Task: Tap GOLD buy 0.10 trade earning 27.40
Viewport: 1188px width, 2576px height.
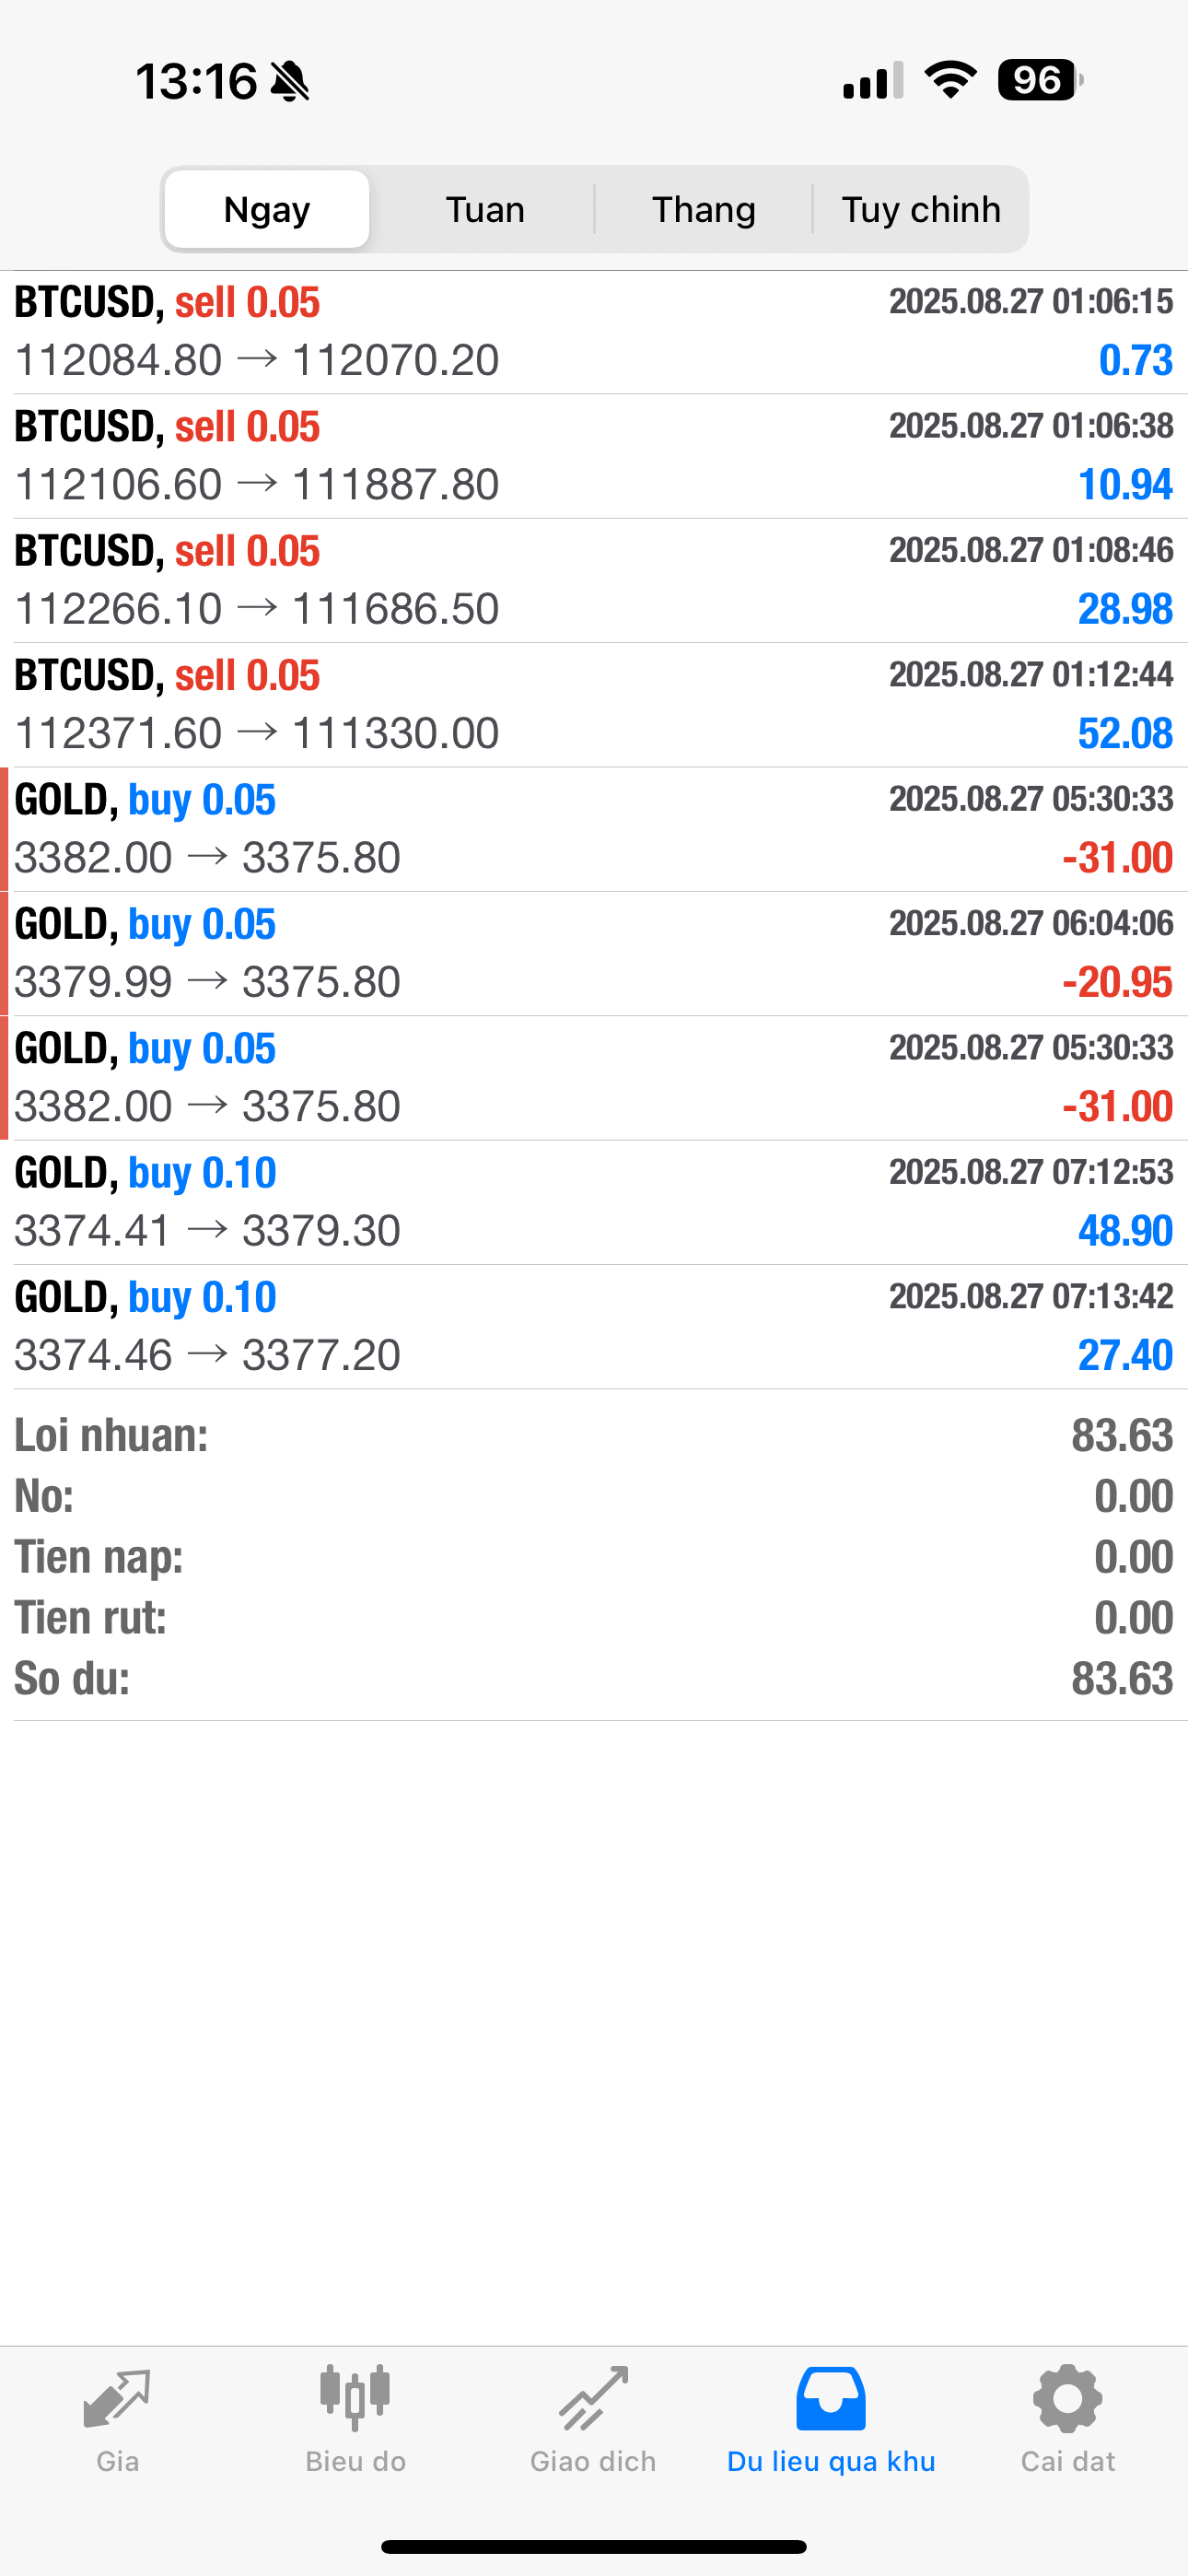Action: (594, 1327)
